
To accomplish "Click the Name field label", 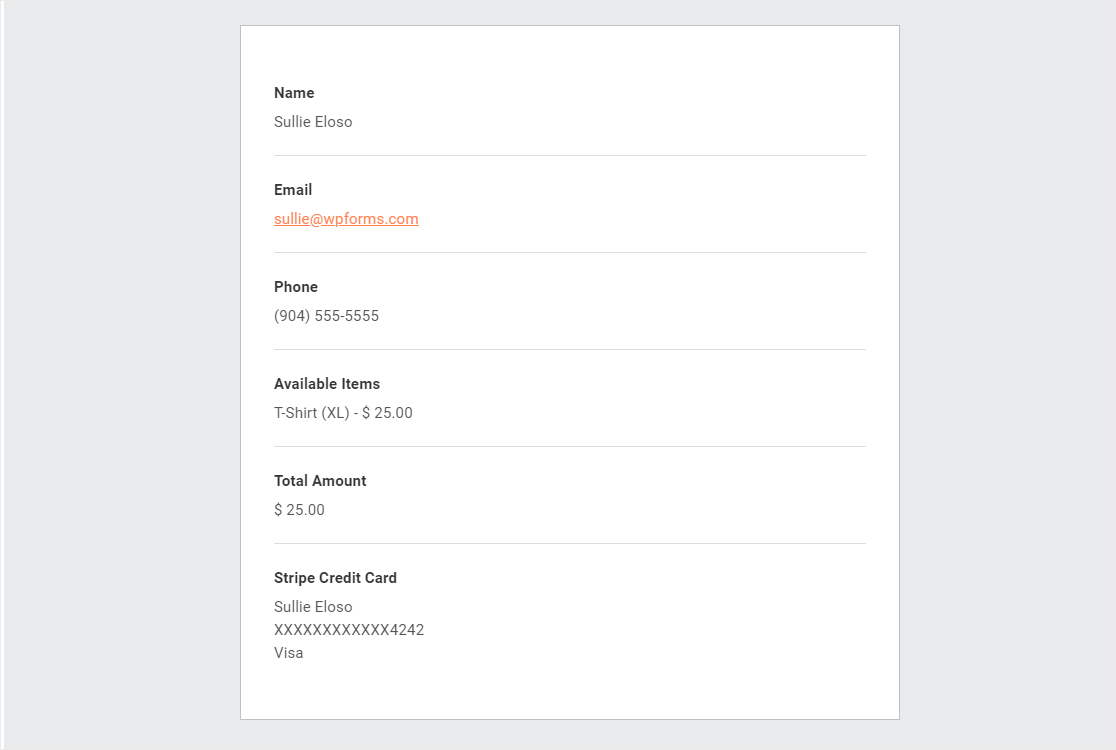I will pos(294,93).
